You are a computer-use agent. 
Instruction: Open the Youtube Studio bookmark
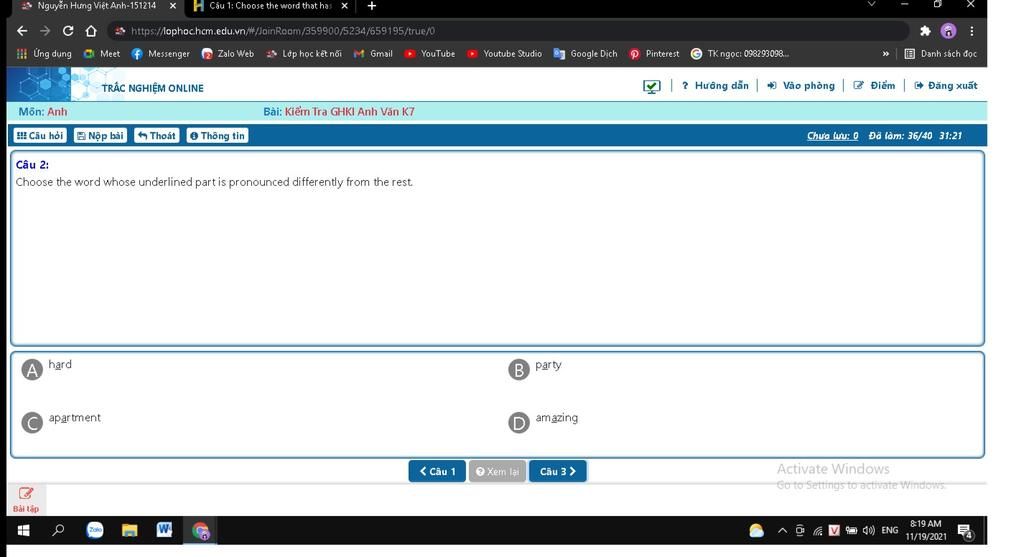click(504, 54)
